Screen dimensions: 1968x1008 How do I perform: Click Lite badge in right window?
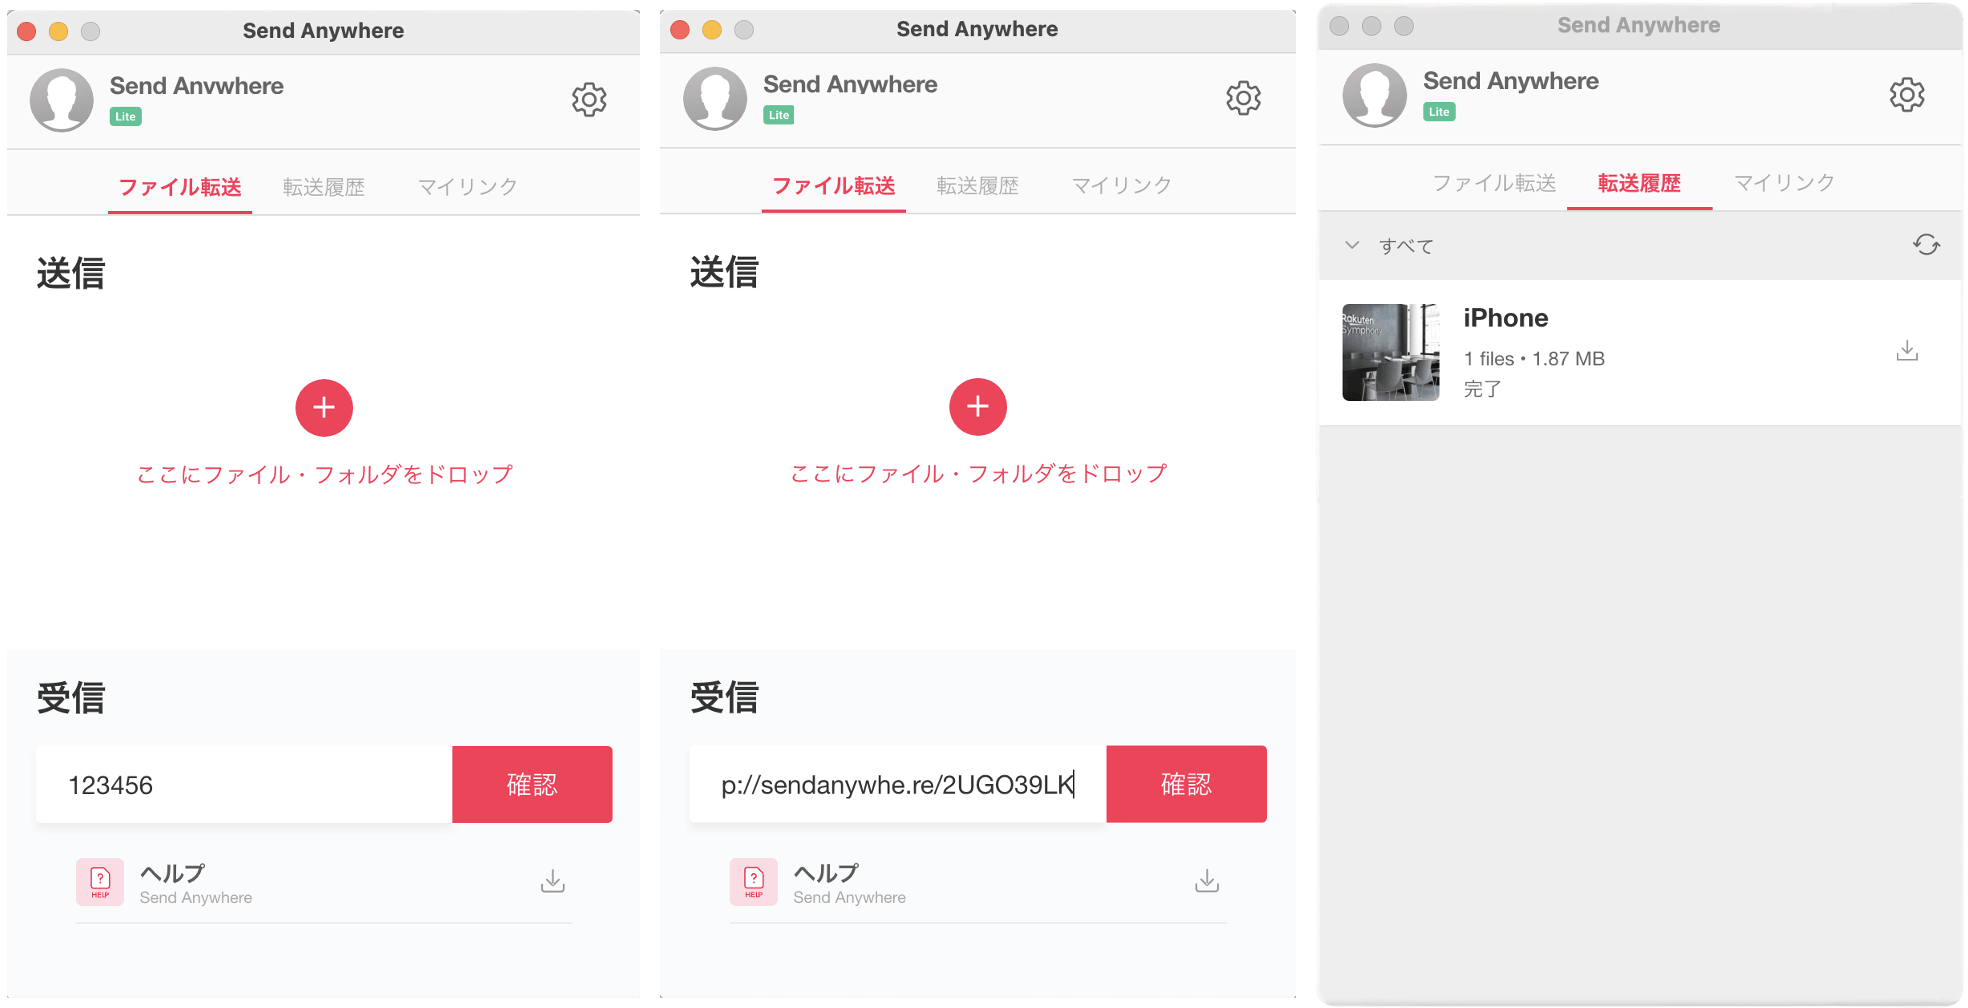click(1439, 112)
